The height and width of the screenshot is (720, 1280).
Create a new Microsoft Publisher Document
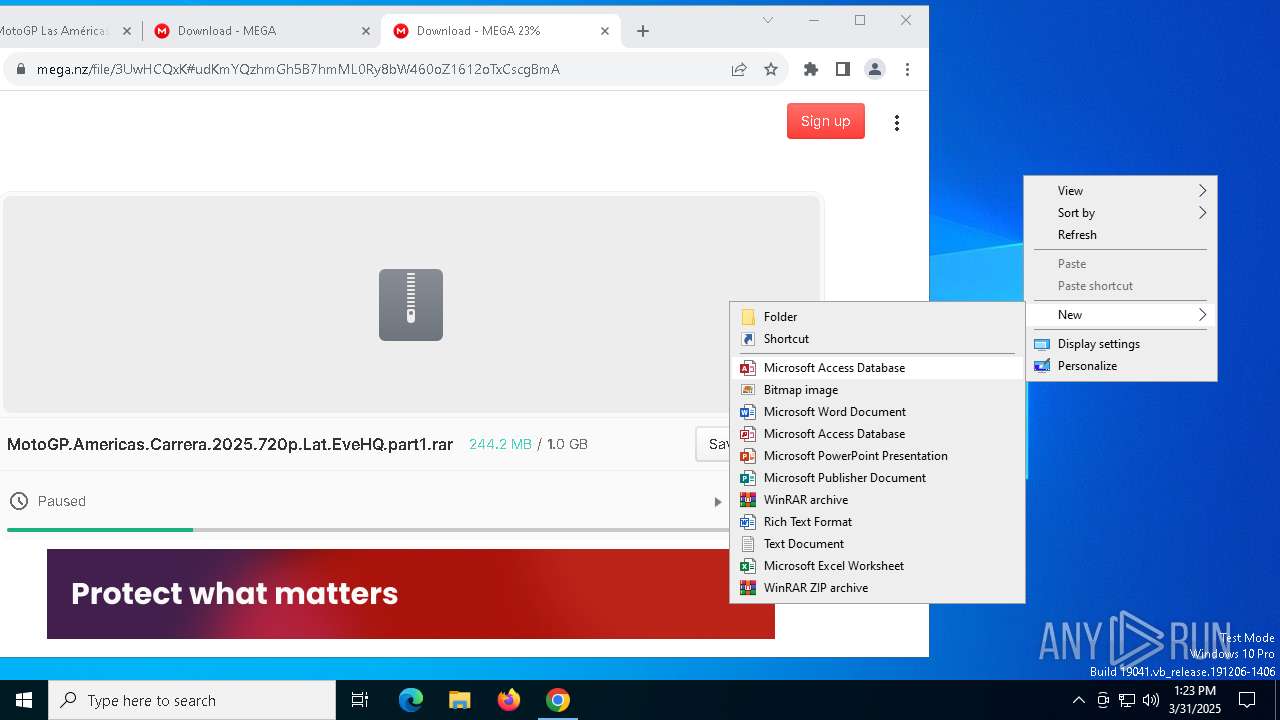877,478
